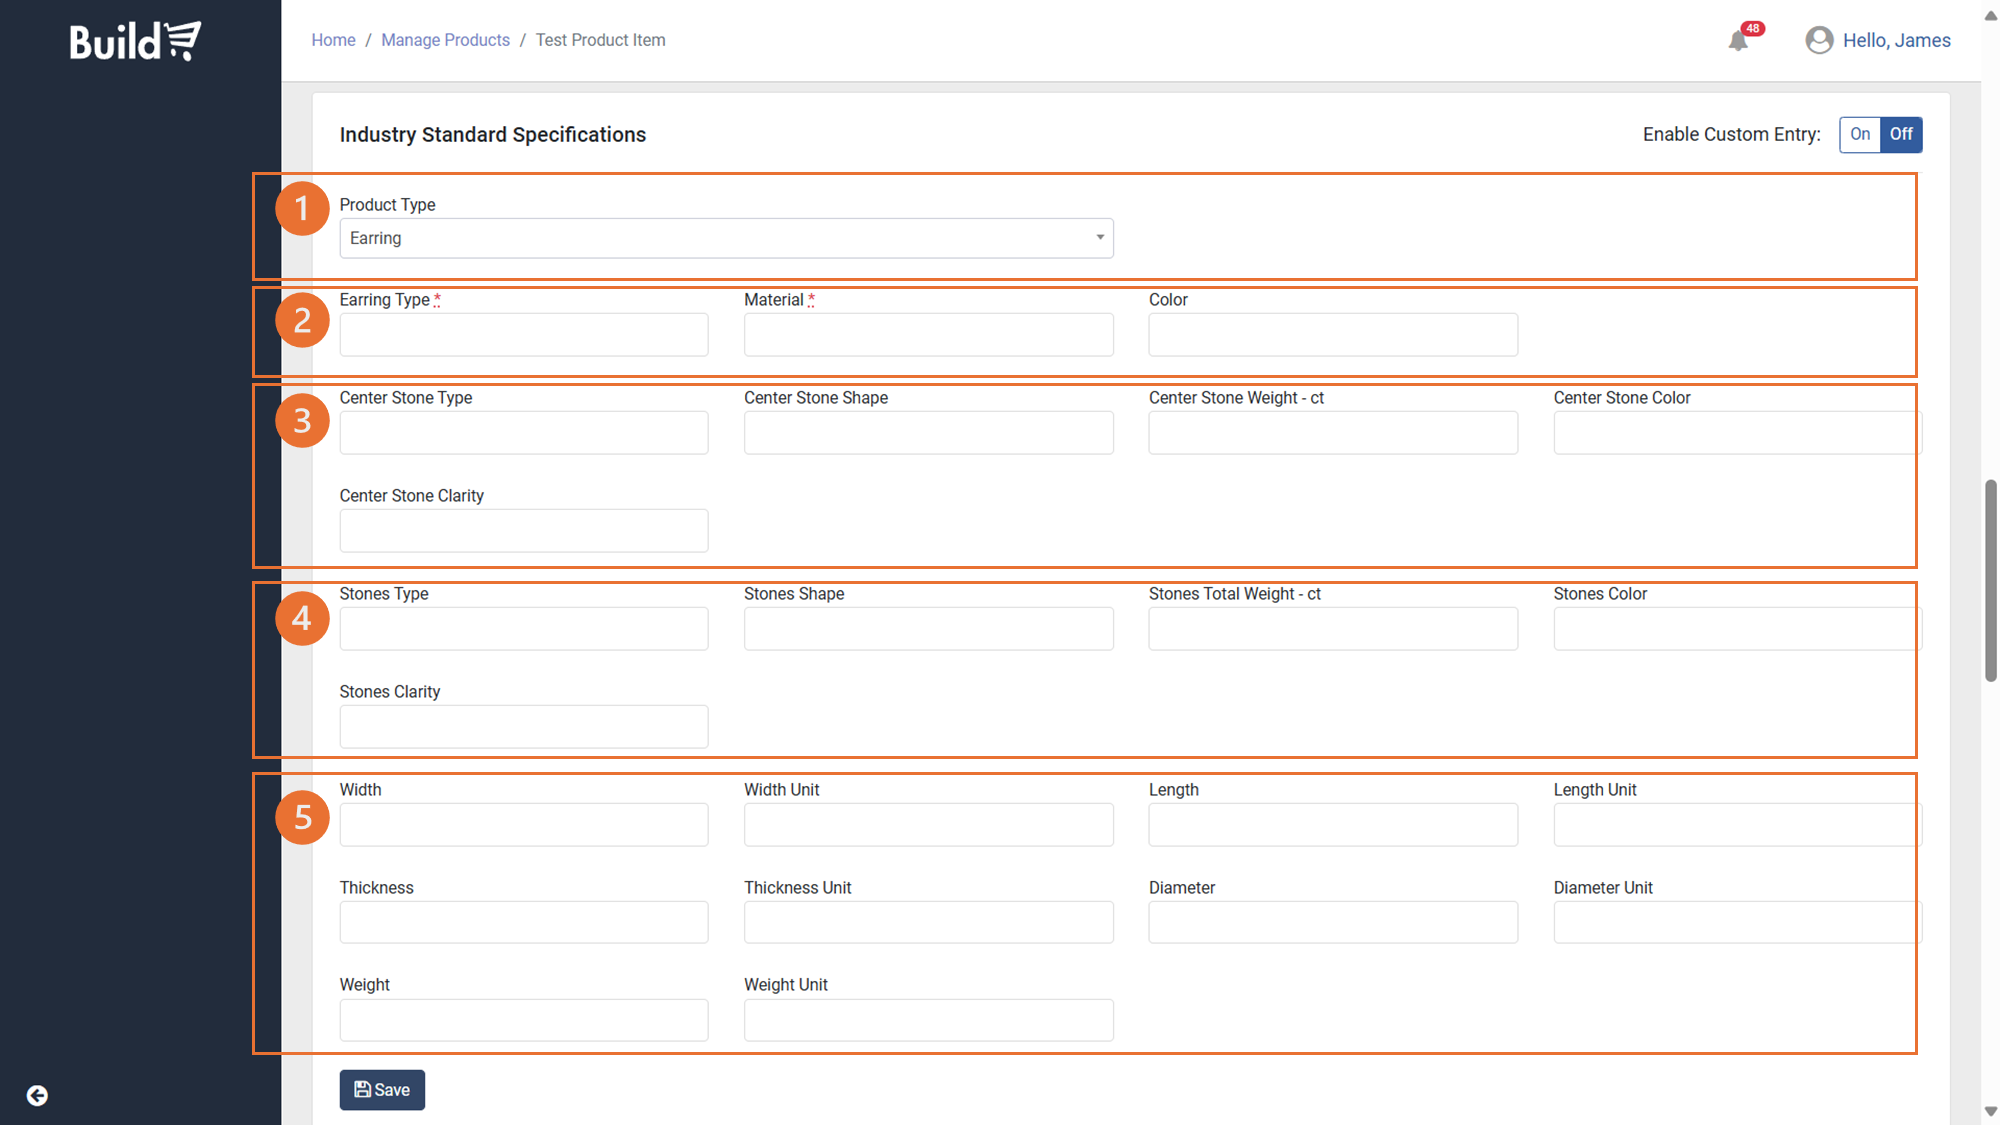This screenshot has height=1125, width=2000.
Task: Click the Industry Standard Specifications heading
Action: pos(493,134)
